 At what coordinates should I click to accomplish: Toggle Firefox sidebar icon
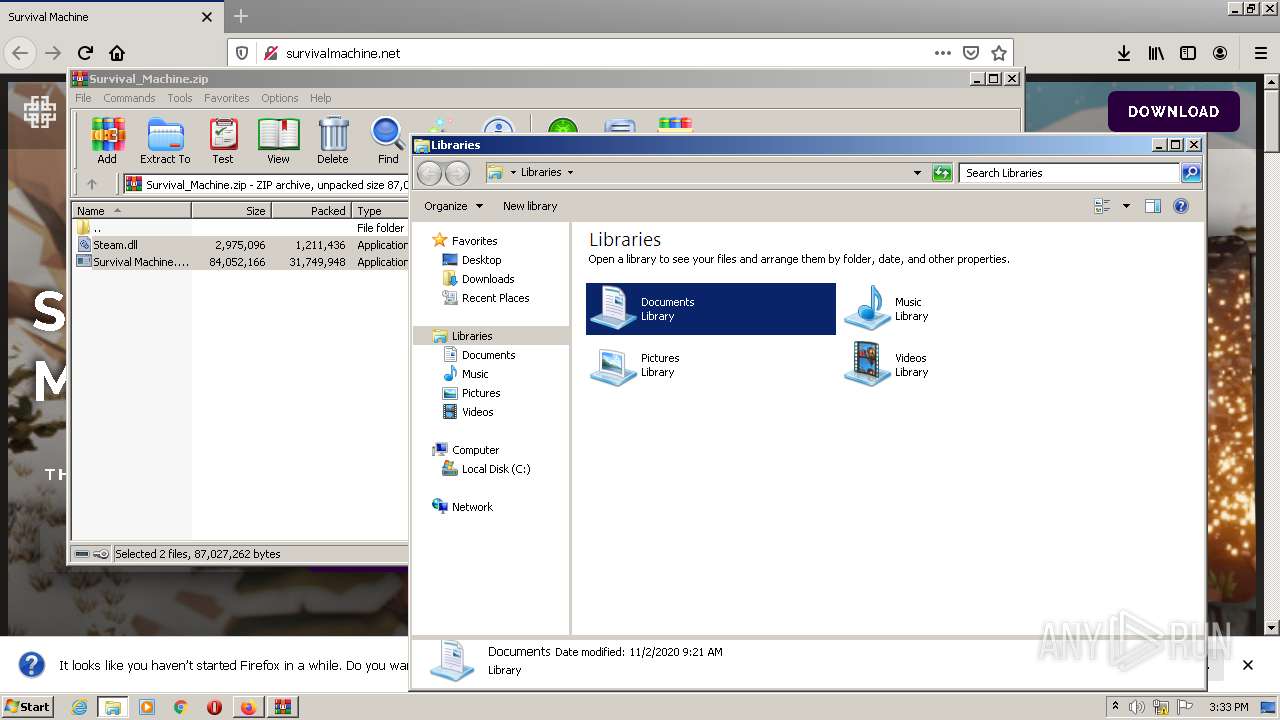click(x=1188, y=53)
